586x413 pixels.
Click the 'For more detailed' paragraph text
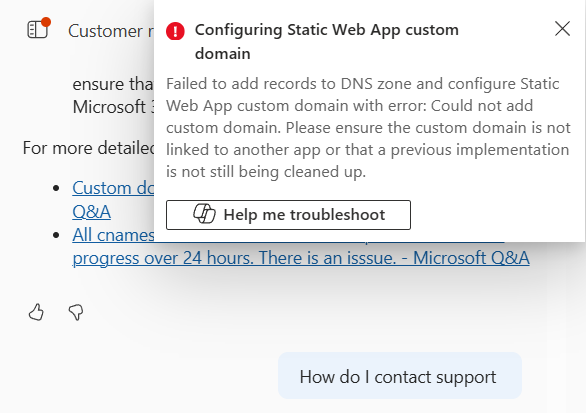tap(89, 148)
